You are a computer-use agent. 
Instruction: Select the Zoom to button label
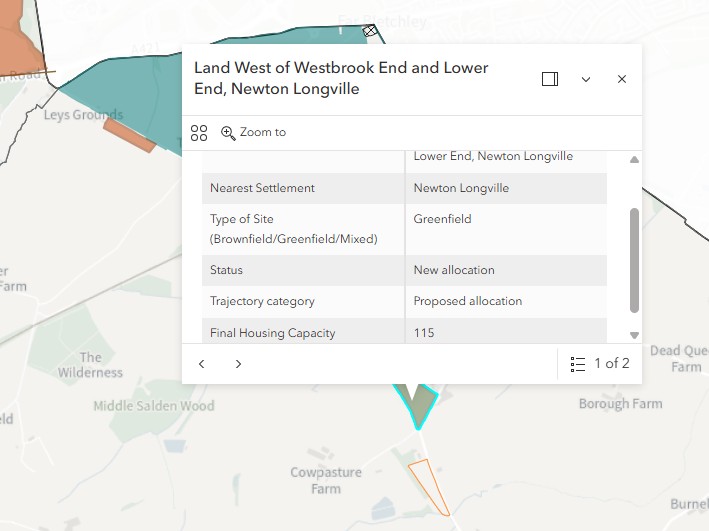coord(263,132)
